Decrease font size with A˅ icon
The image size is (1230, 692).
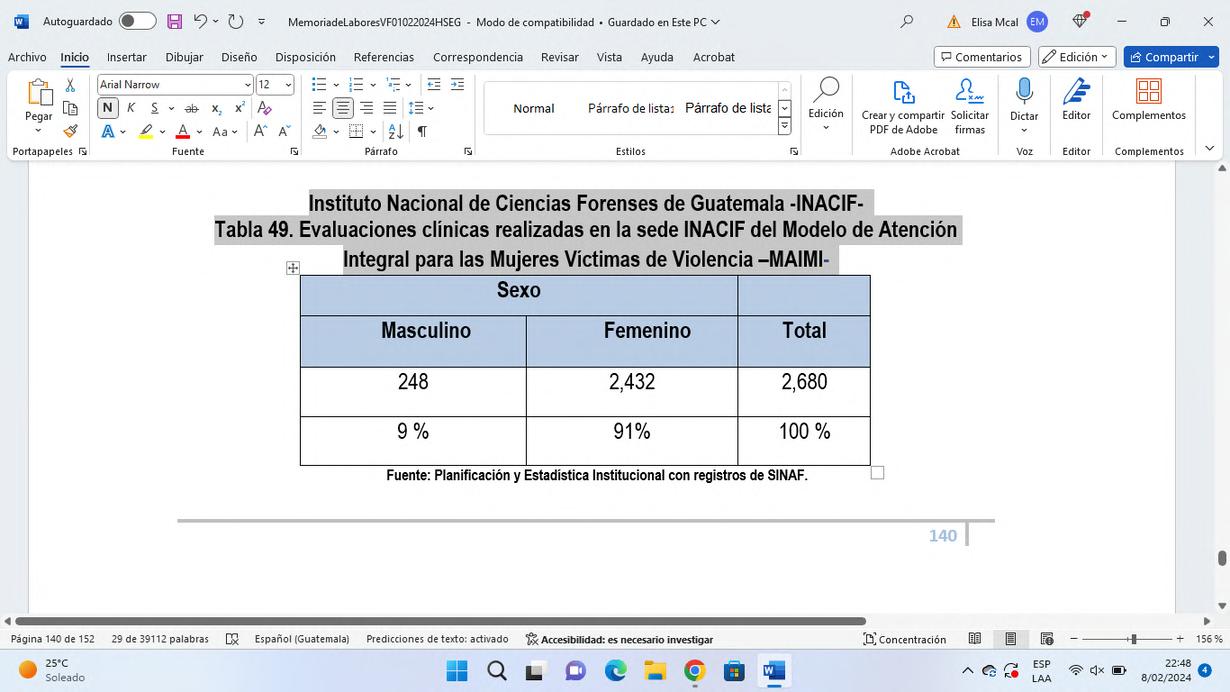(284, 131)
